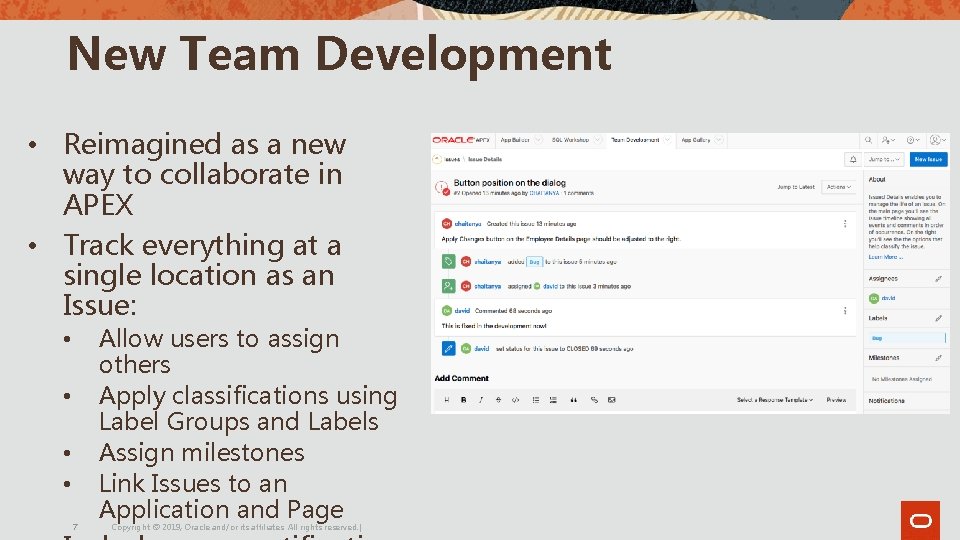The height and width of the screenshot is (540, 960).
Task: Apply strikethrough in the comment editor
Action: coord(498,400)
